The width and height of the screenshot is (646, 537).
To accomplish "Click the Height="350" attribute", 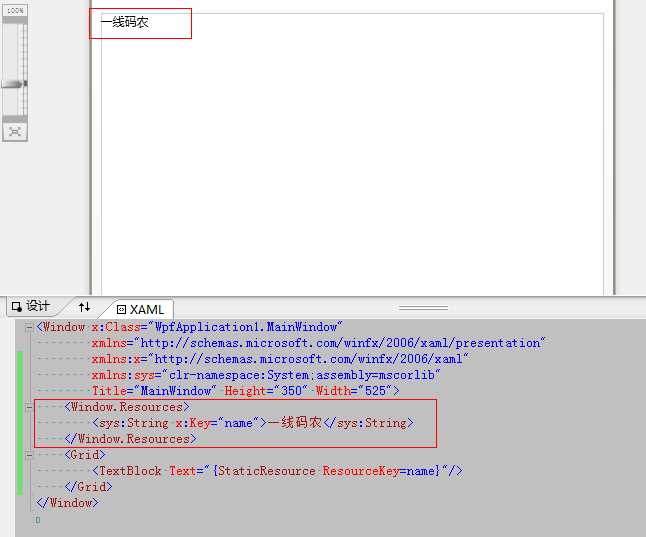I will pos(266,391).
